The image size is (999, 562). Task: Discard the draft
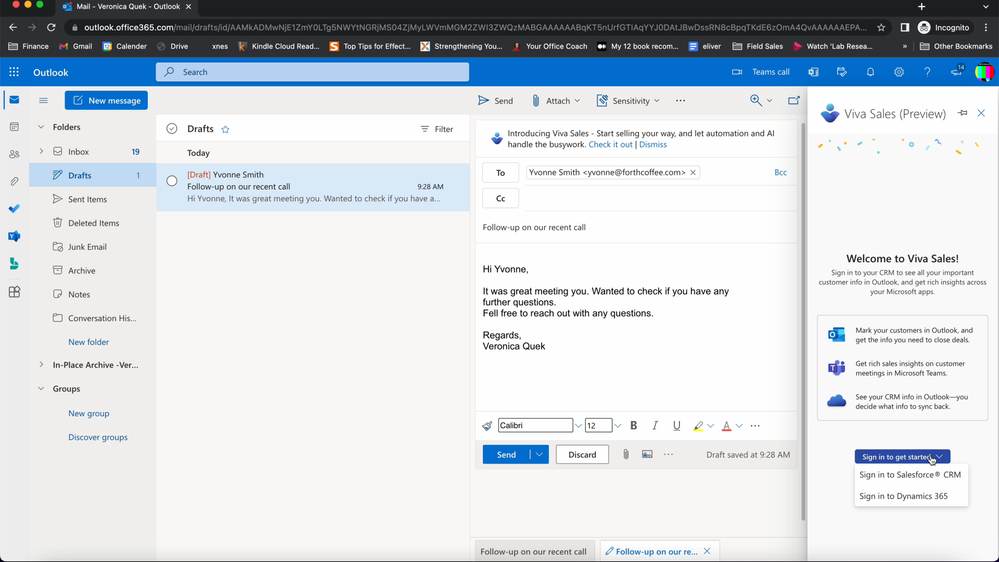coord(582,454)
